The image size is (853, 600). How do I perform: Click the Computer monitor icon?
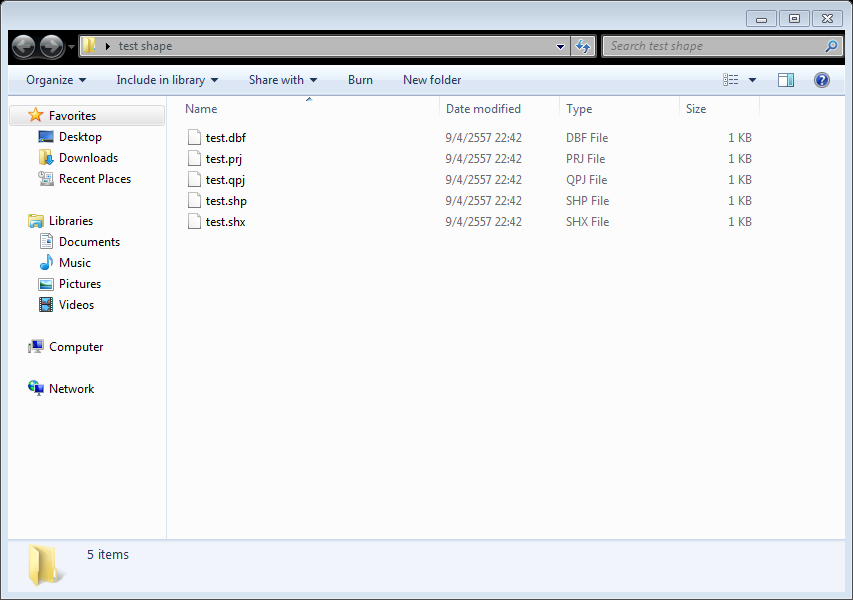coord(36,347)
